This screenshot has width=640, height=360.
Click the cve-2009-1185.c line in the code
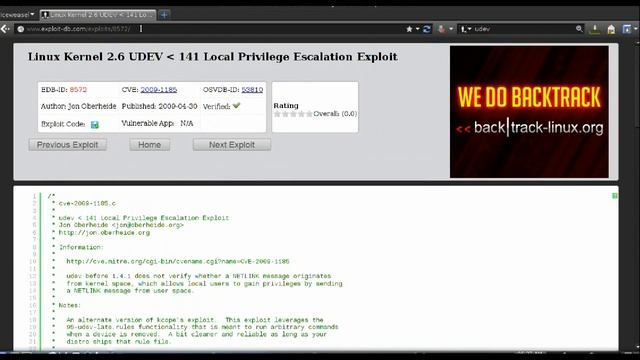point(87,203)
